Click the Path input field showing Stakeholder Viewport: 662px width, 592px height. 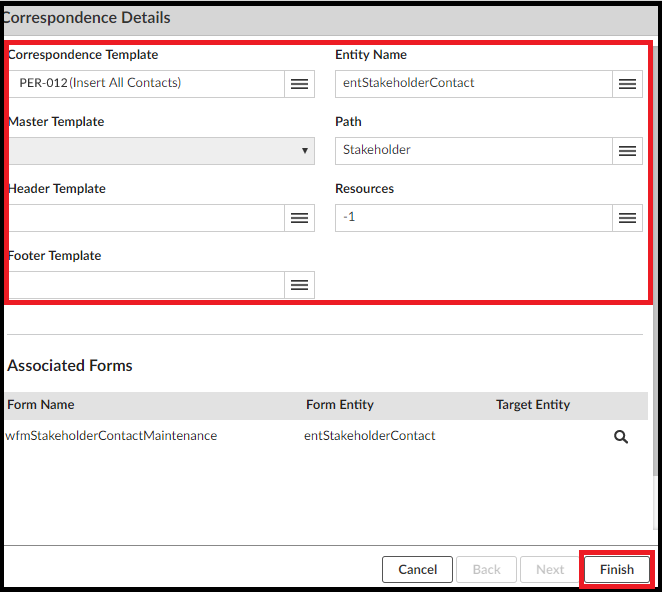(474, 151)
